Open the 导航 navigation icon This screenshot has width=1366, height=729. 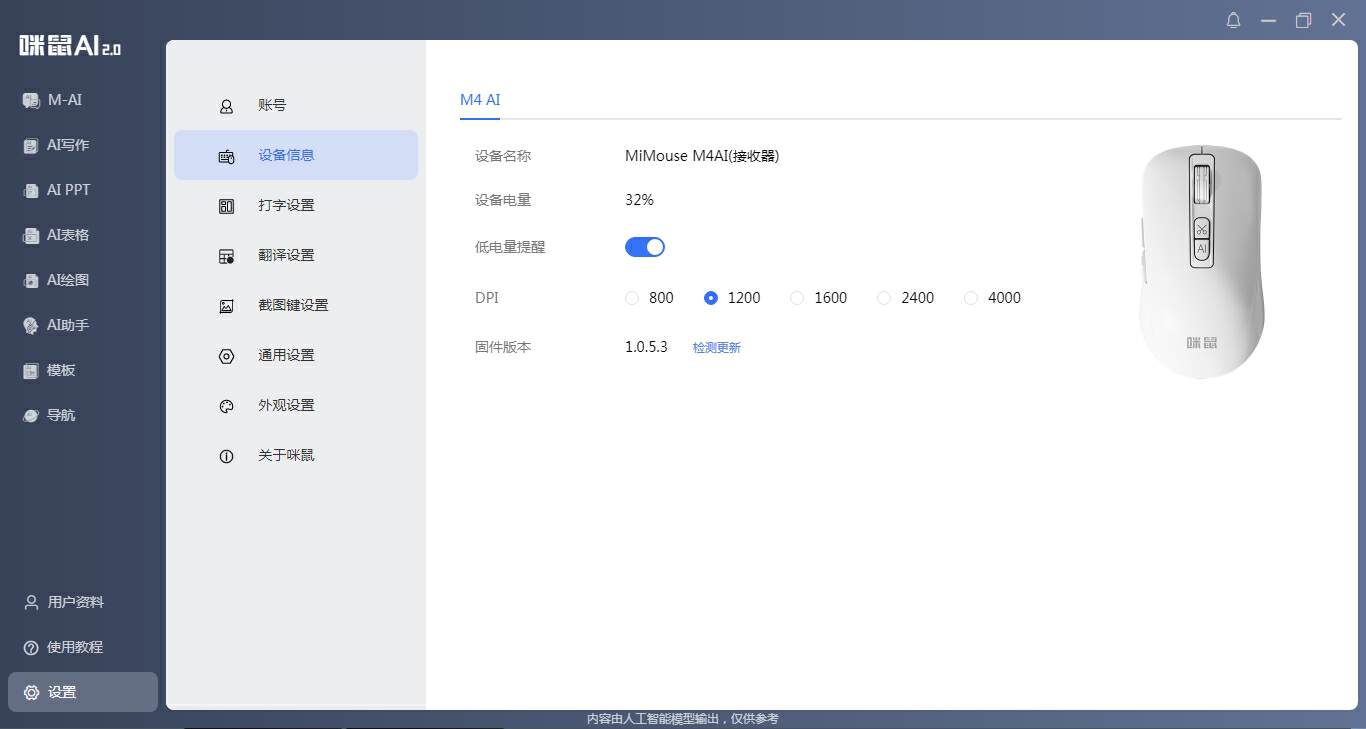[x=31, y=415]
